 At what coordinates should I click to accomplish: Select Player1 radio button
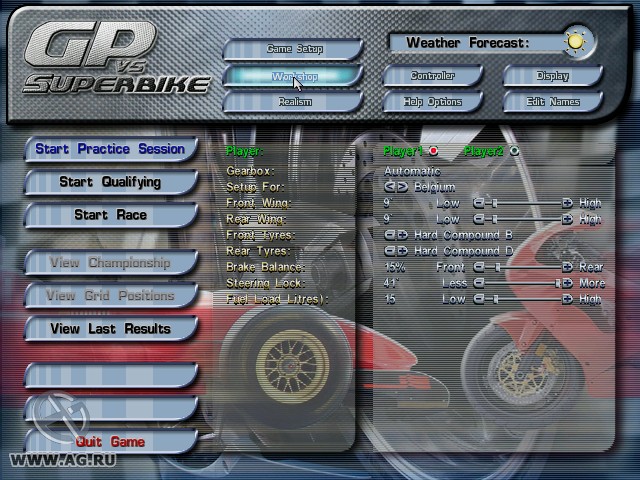click(433, 151)
